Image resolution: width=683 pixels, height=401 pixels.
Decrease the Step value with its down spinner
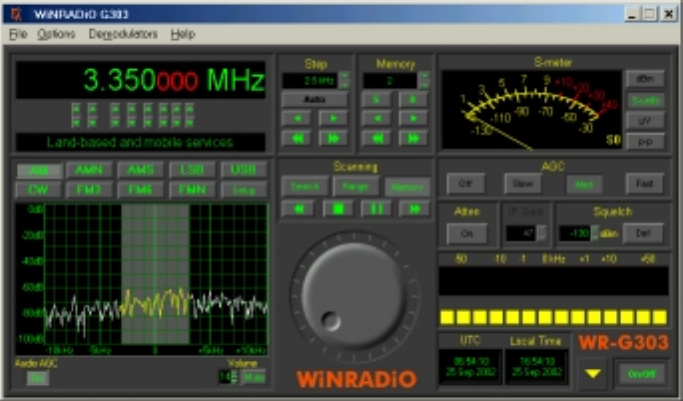coord(344,84)
